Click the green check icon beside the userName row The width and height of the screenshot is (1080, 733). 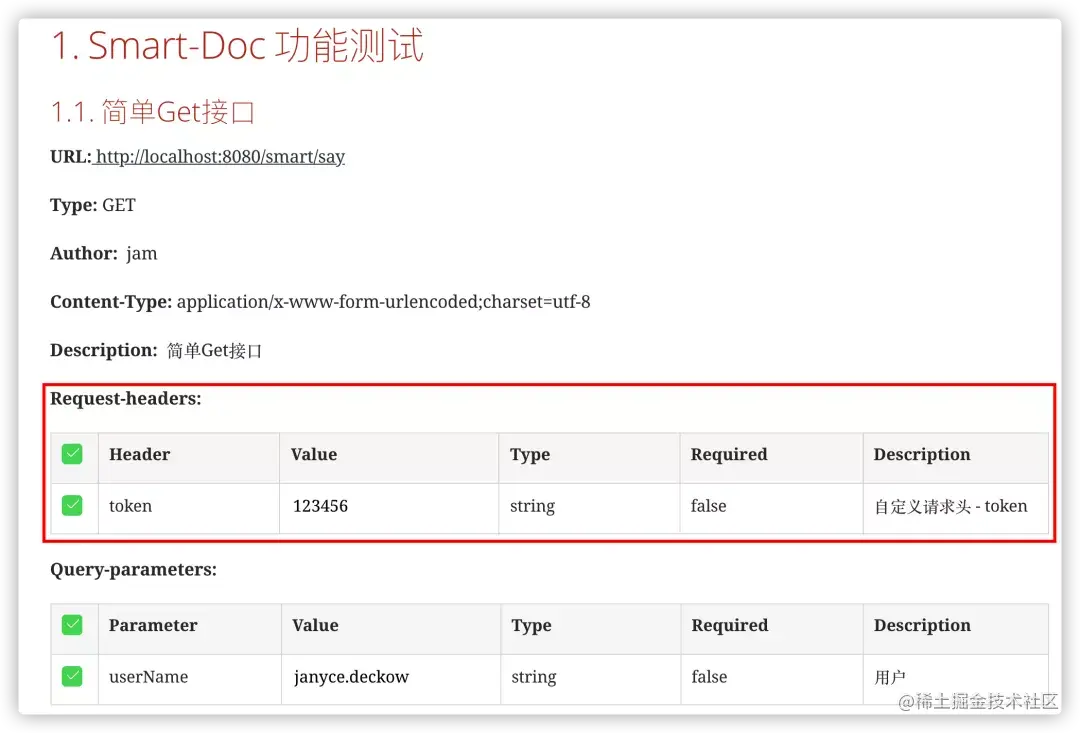point(72,676)
